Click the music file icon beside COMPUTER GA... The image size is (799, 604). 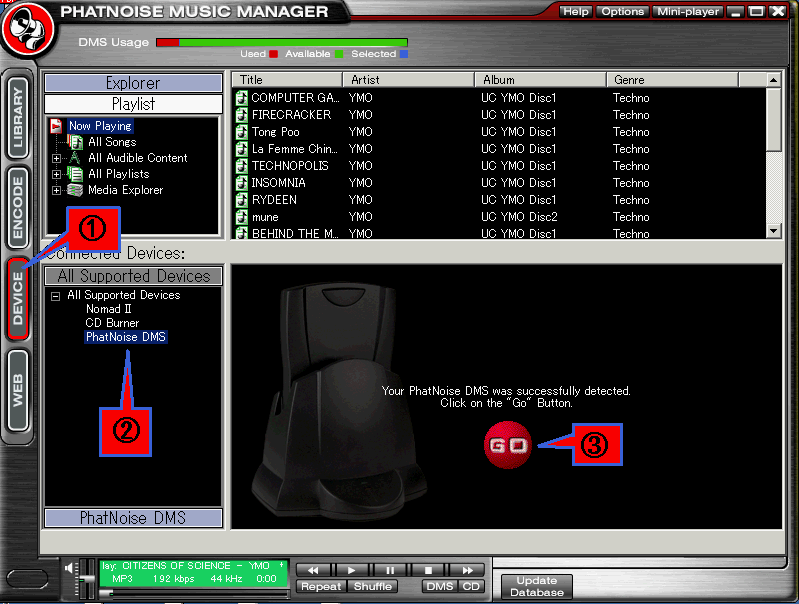pyautogui.click(x=242, y=98)
